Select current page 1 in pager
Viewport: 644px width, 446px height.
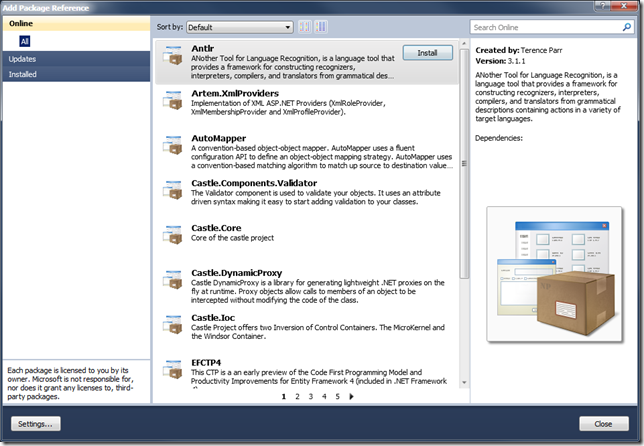coord(284,396)
